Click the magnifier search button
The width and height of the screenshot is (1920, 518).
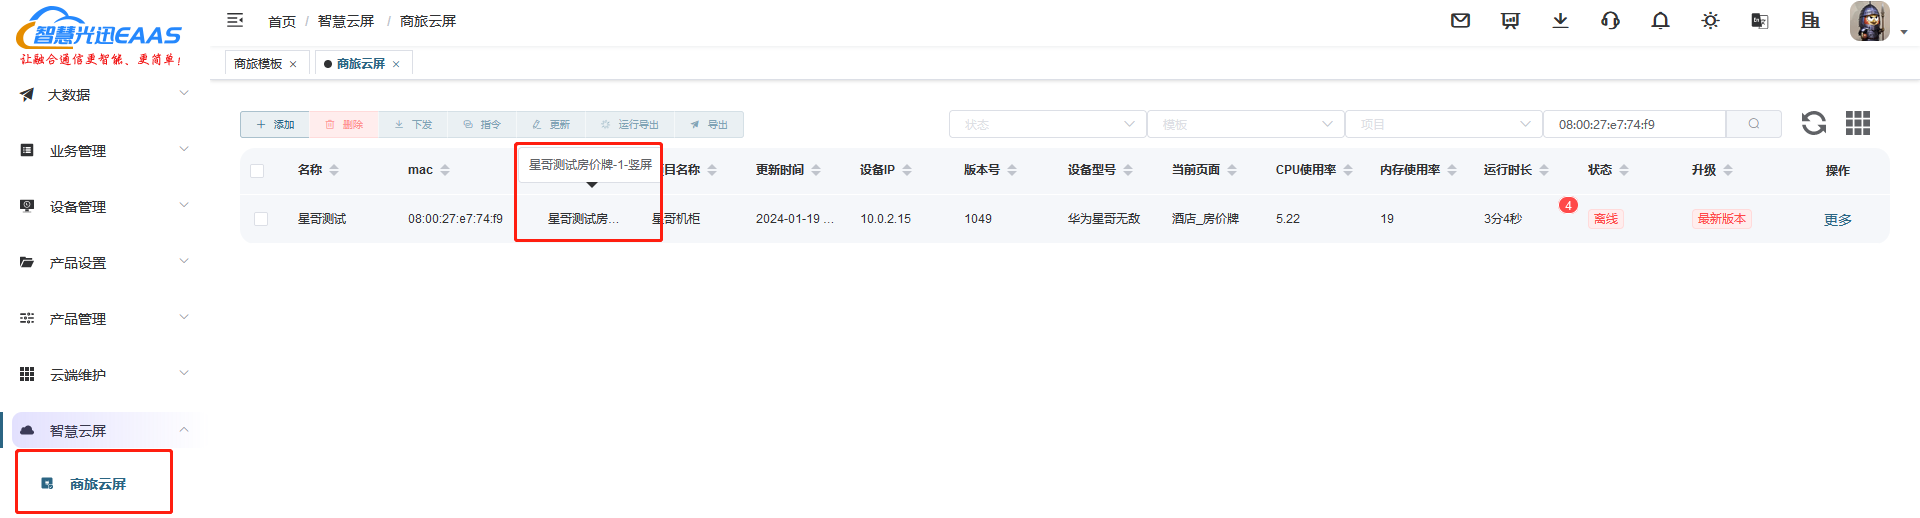[x=1753, y=124]
